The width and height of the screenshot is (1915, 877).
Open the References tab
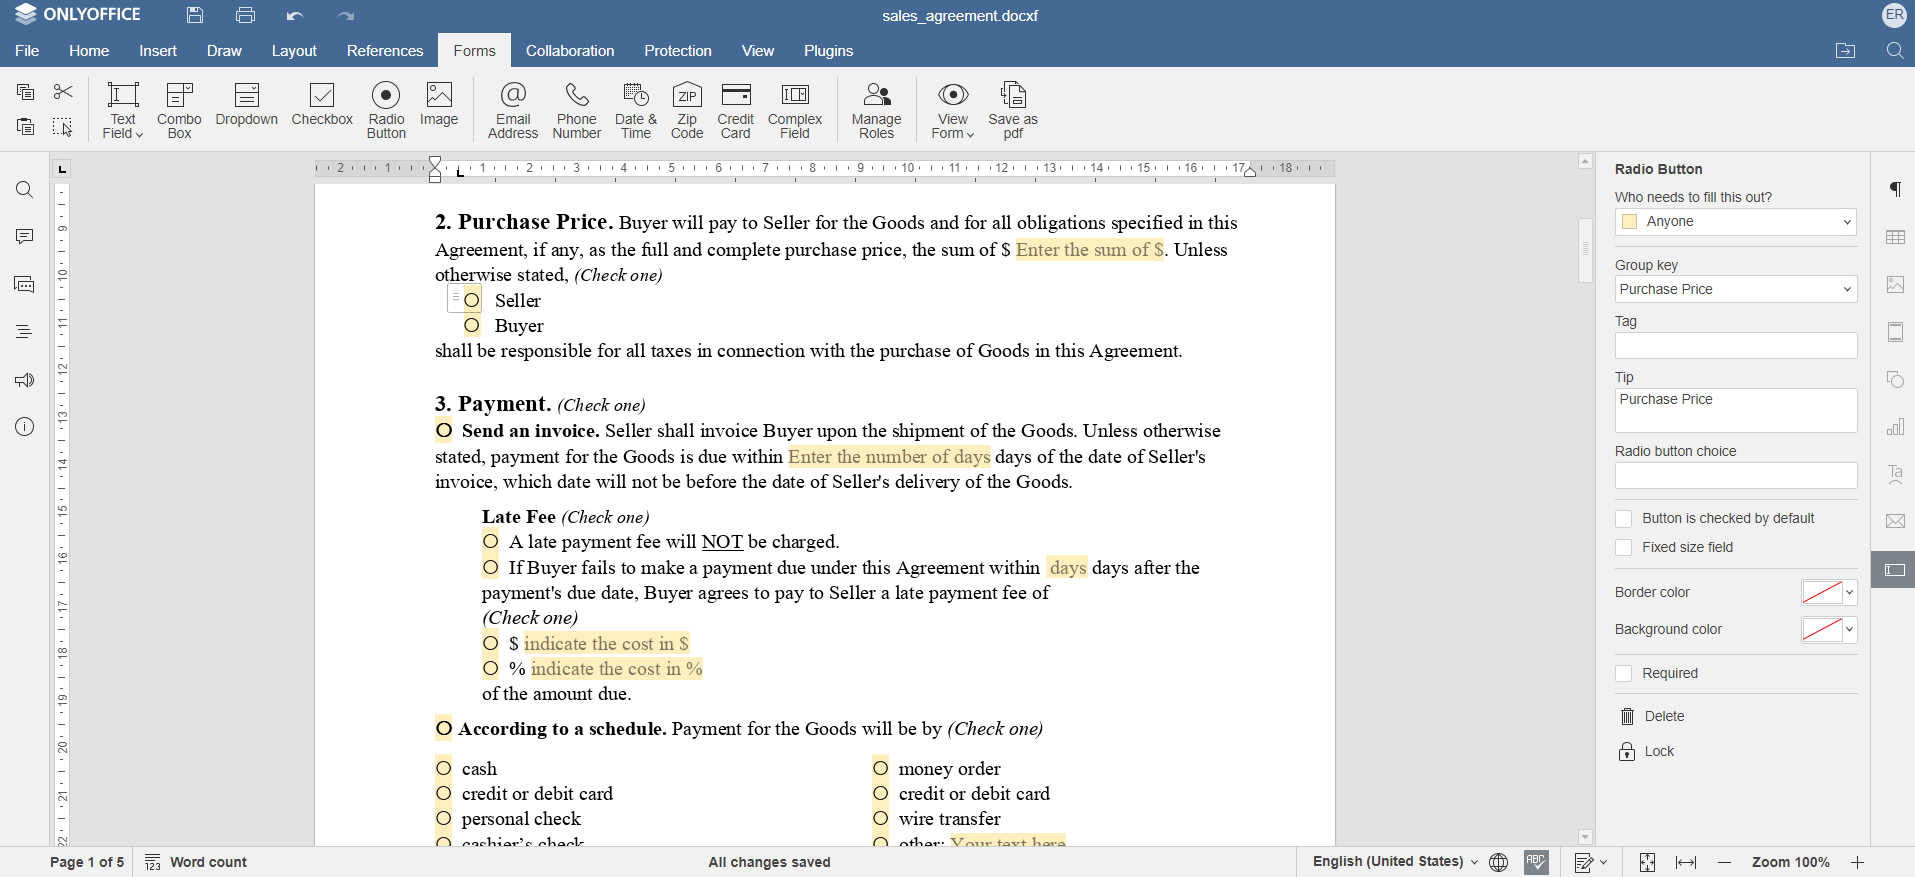point(385,51)
